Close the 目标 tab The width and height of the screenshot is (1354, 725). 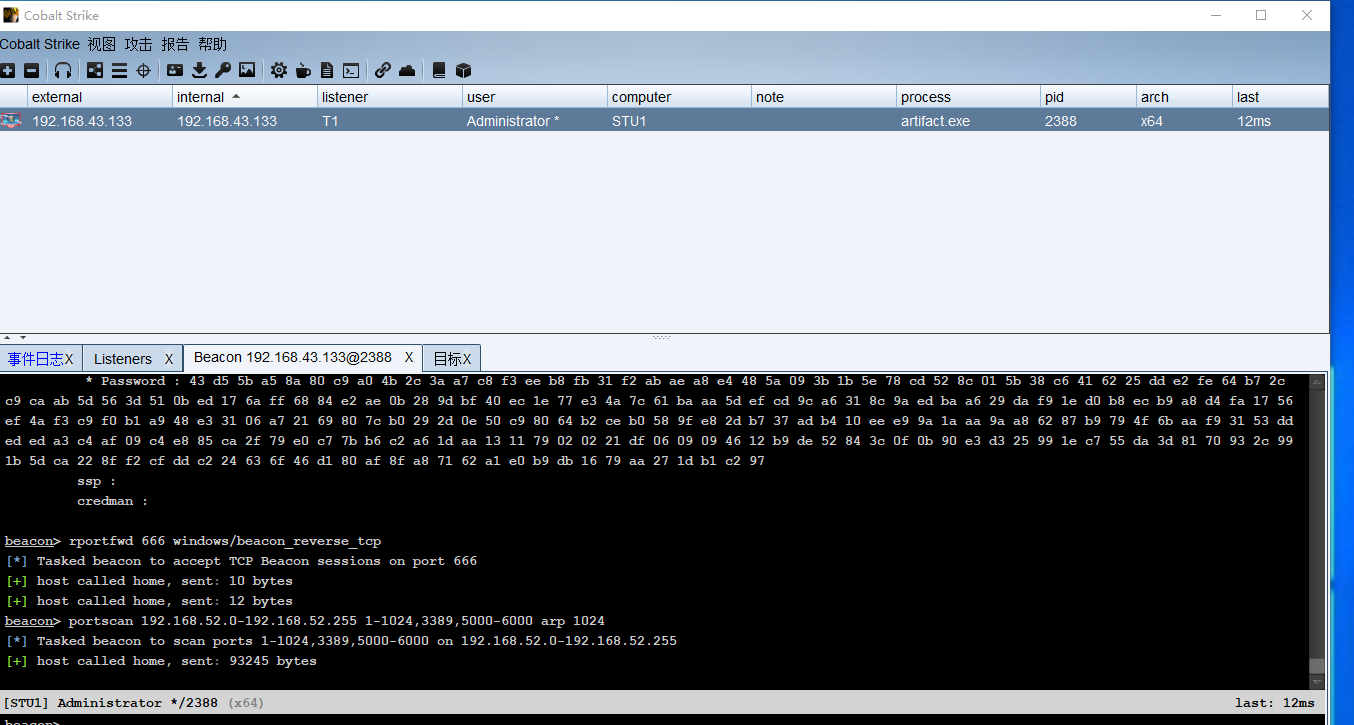pyautogui.click(x=467, y=359)
